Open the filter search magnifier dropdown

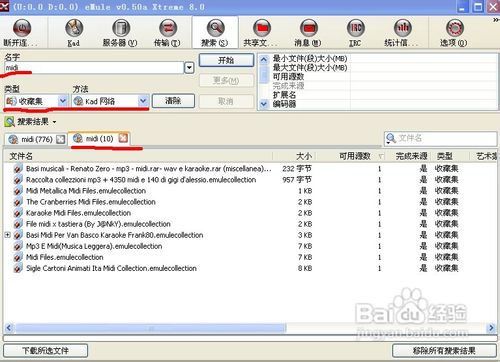click(390, 138)
